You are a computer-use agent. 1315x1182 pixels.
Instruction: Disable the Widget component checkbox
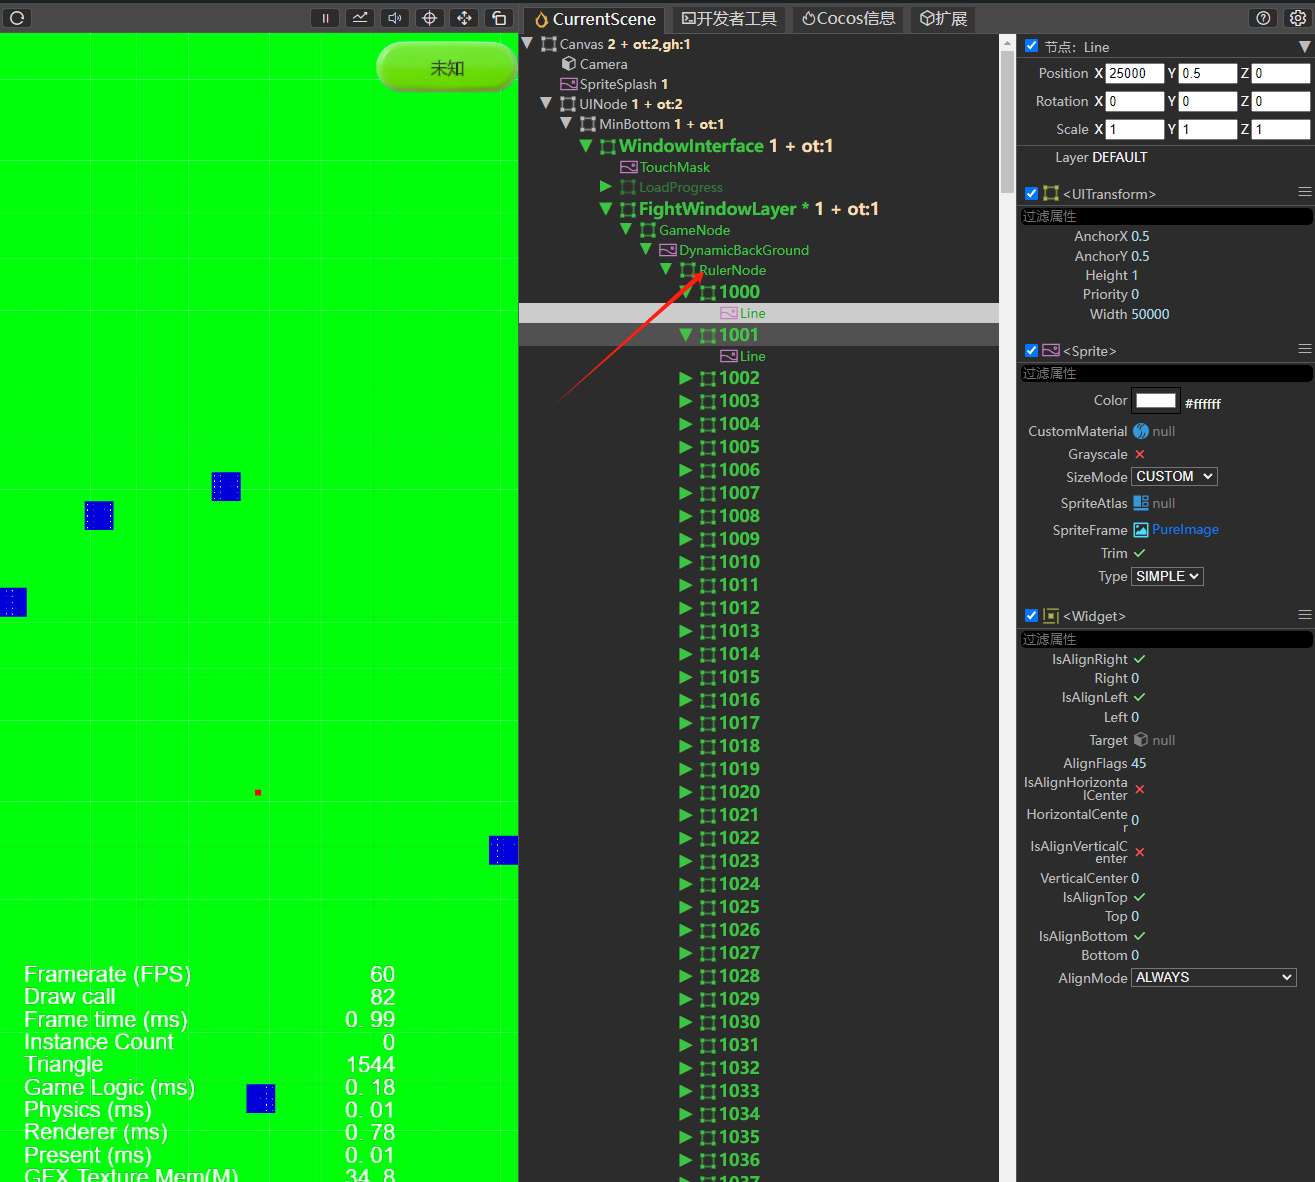click(1032, 616)
